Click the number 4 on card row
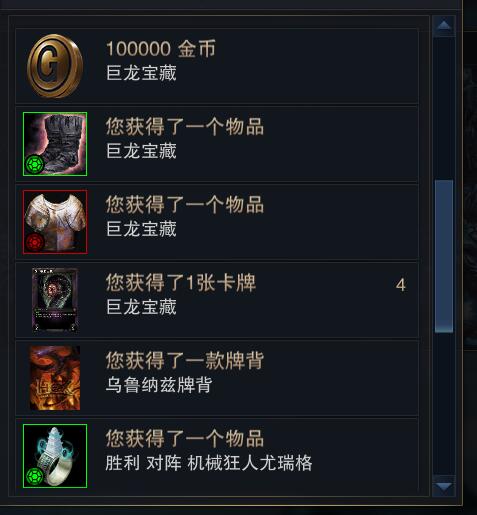The height and width of the screenshot is (515, 477). tap(401, 285)
